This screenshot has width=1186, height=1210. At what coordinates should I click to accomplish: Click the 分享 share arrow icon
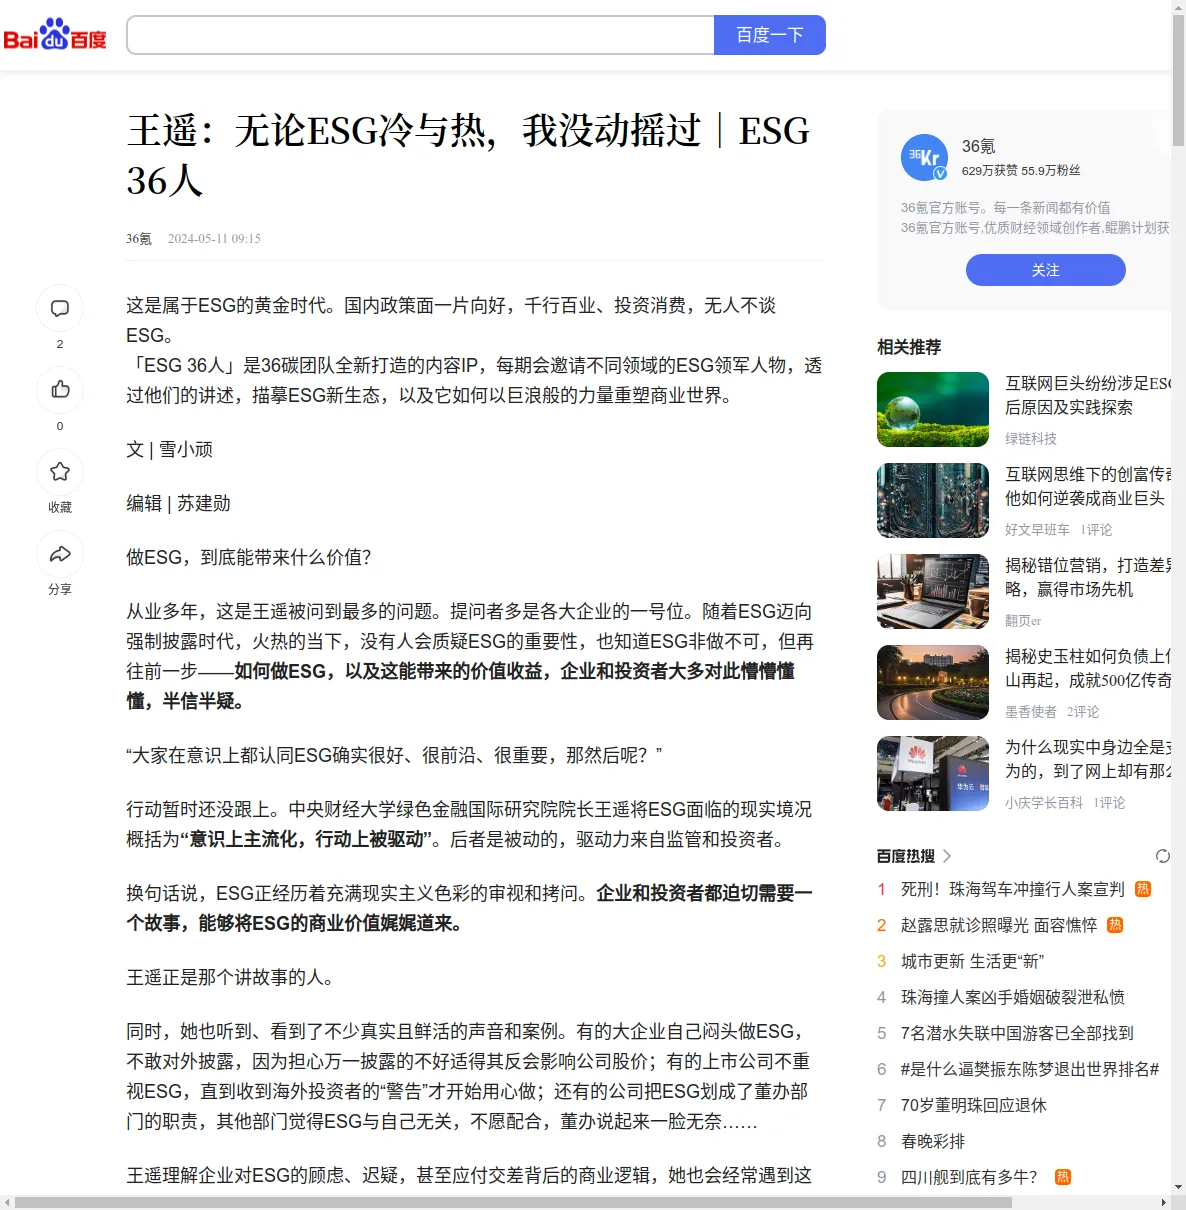(60, 553)
